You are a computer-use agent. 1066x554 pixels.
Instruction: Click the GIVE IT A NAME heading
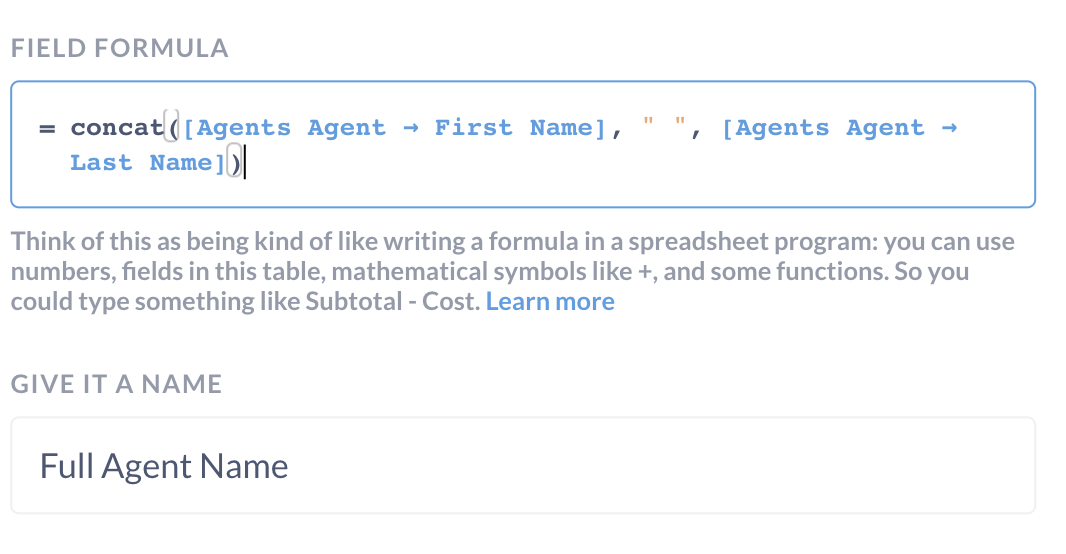(116, 384)
